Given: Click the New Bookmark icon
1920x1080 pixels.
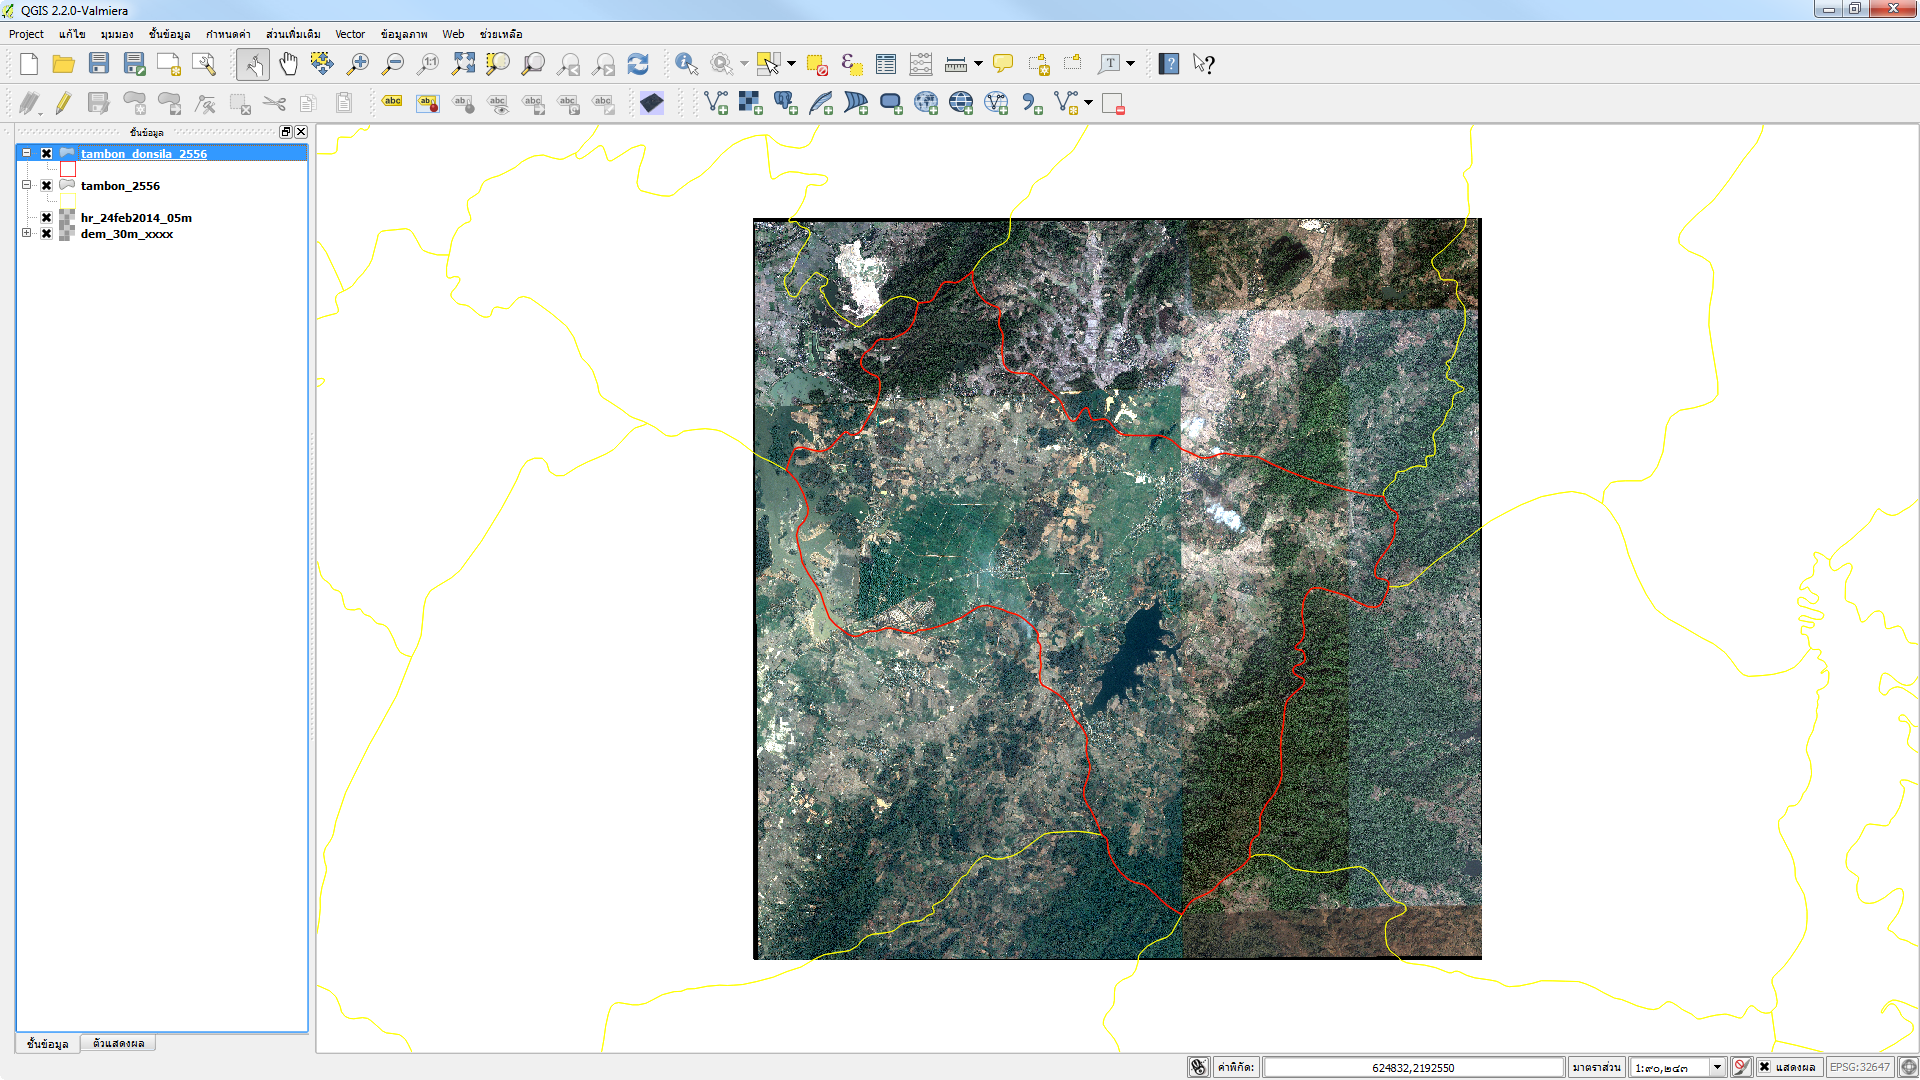Looking at the screenshot, I should tap(1039, 64).
